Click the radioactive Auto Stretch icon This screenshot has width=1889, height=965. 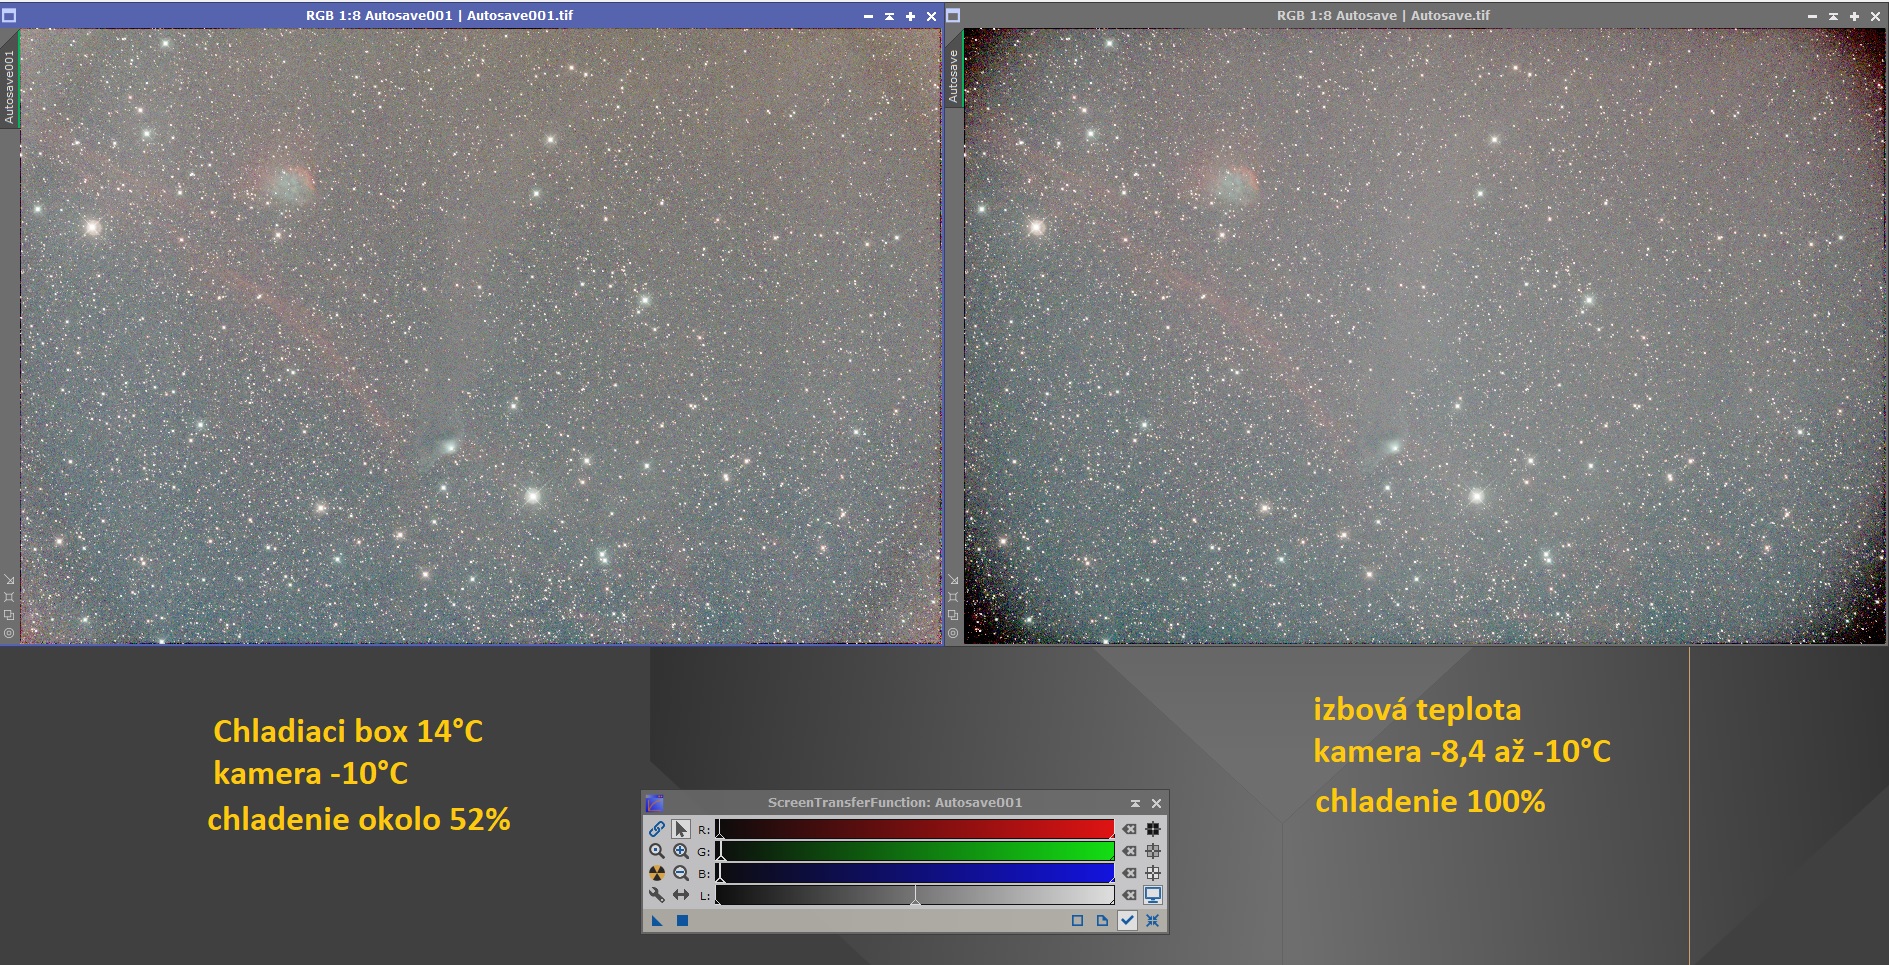point(656,873)
